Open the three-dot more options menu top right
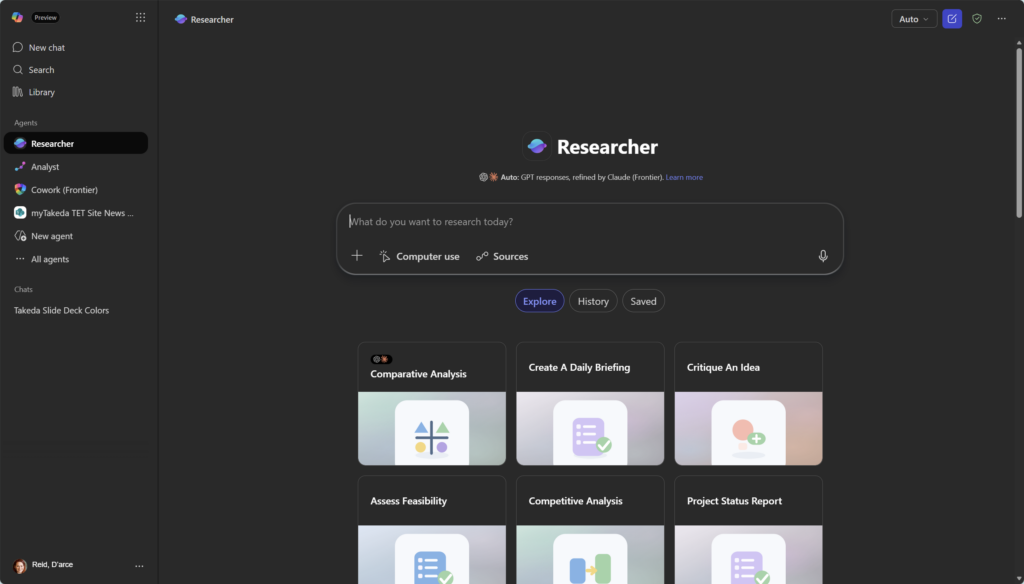Viewport: 1024px width, 584px height. (1001, 19)
